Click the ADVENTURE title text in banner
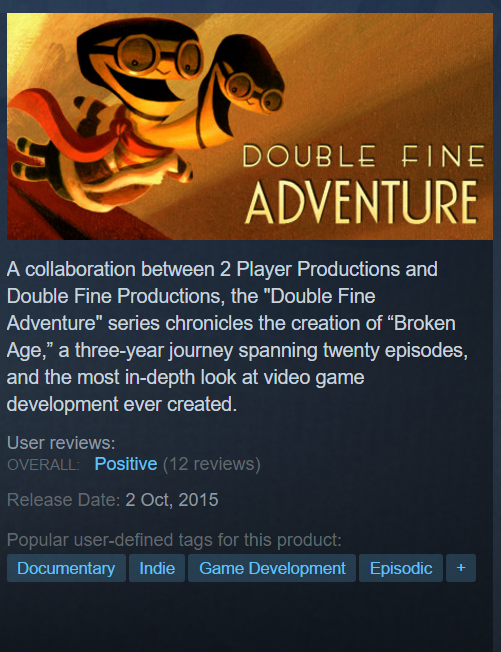501x652 pixels. (361, 203)
